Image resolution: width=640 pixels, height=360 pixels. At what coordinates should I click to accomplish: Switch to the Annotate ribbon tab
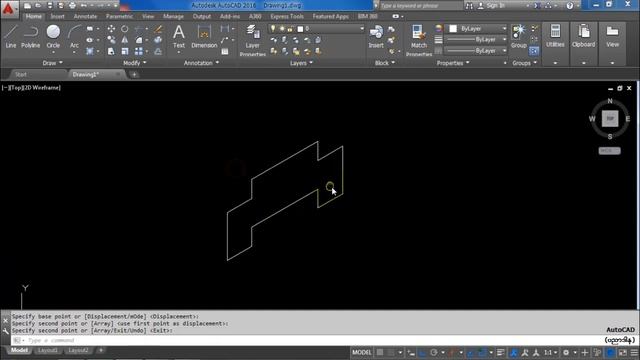pos(85,16)
